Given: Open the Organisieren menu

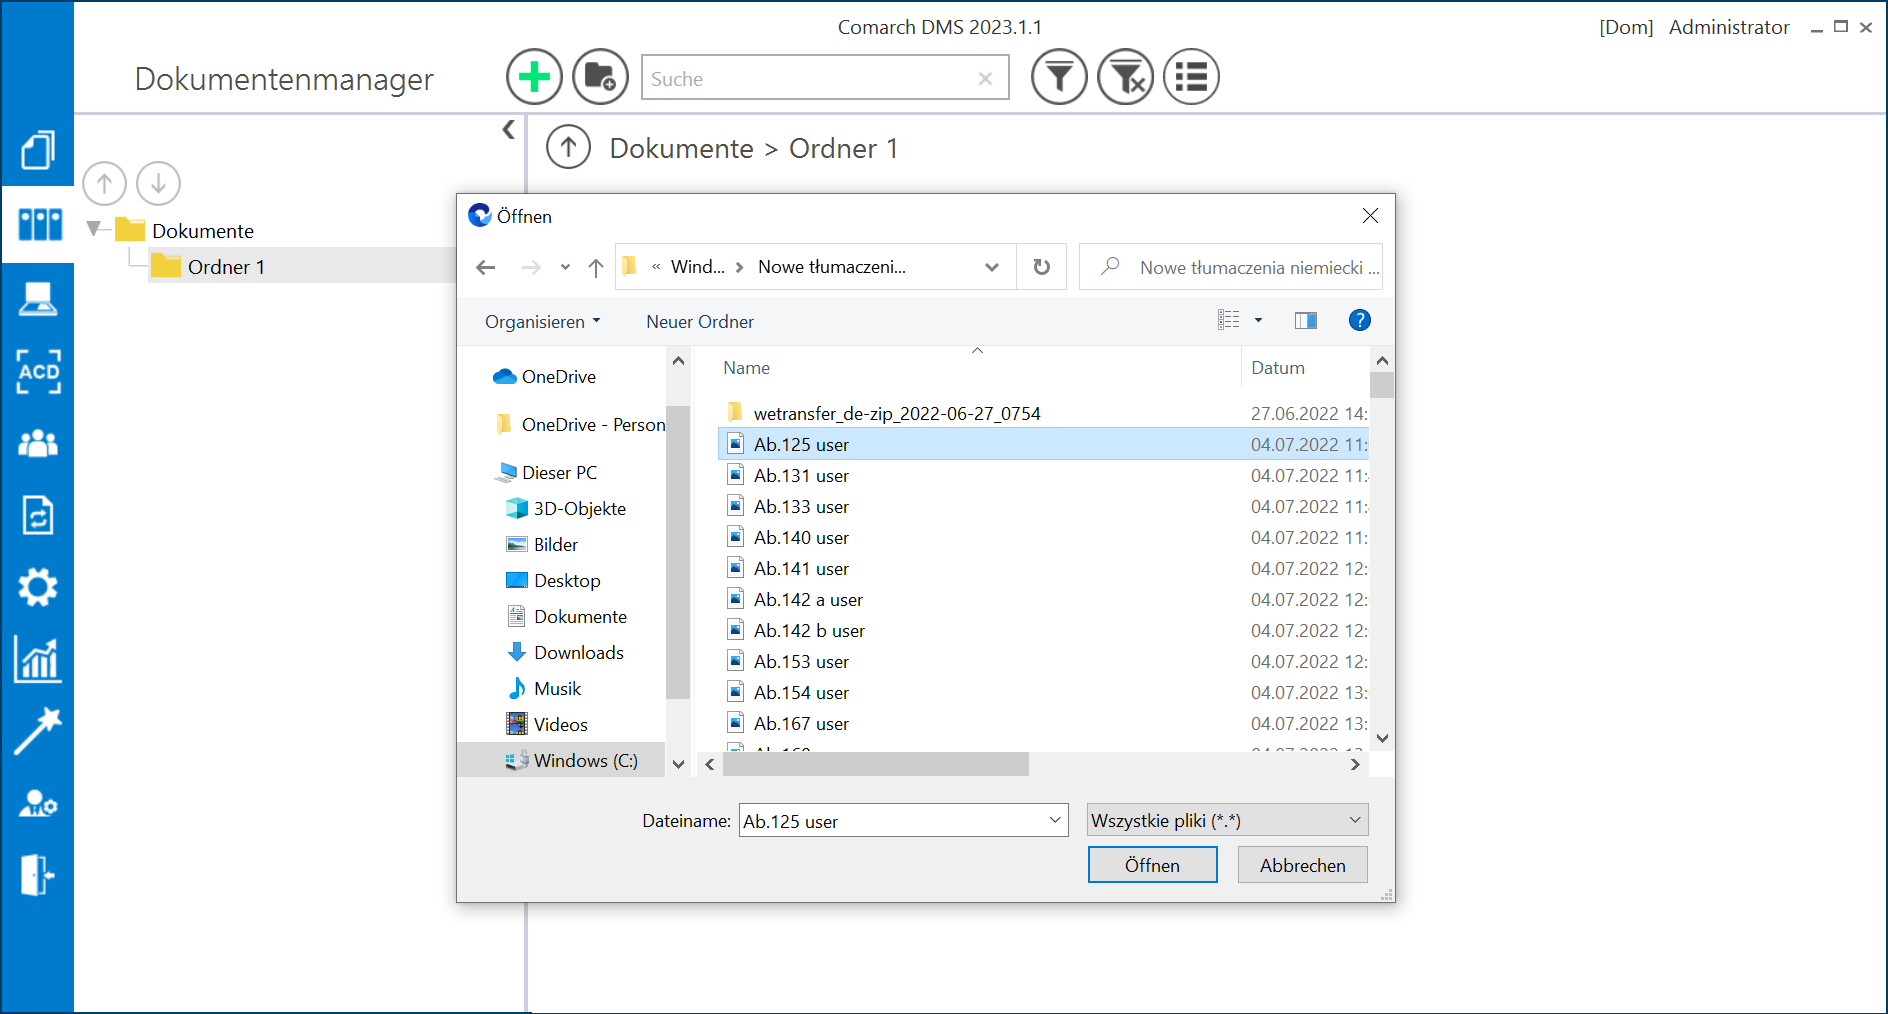Looking at the screenshot, I should click(x=542, y=322).
